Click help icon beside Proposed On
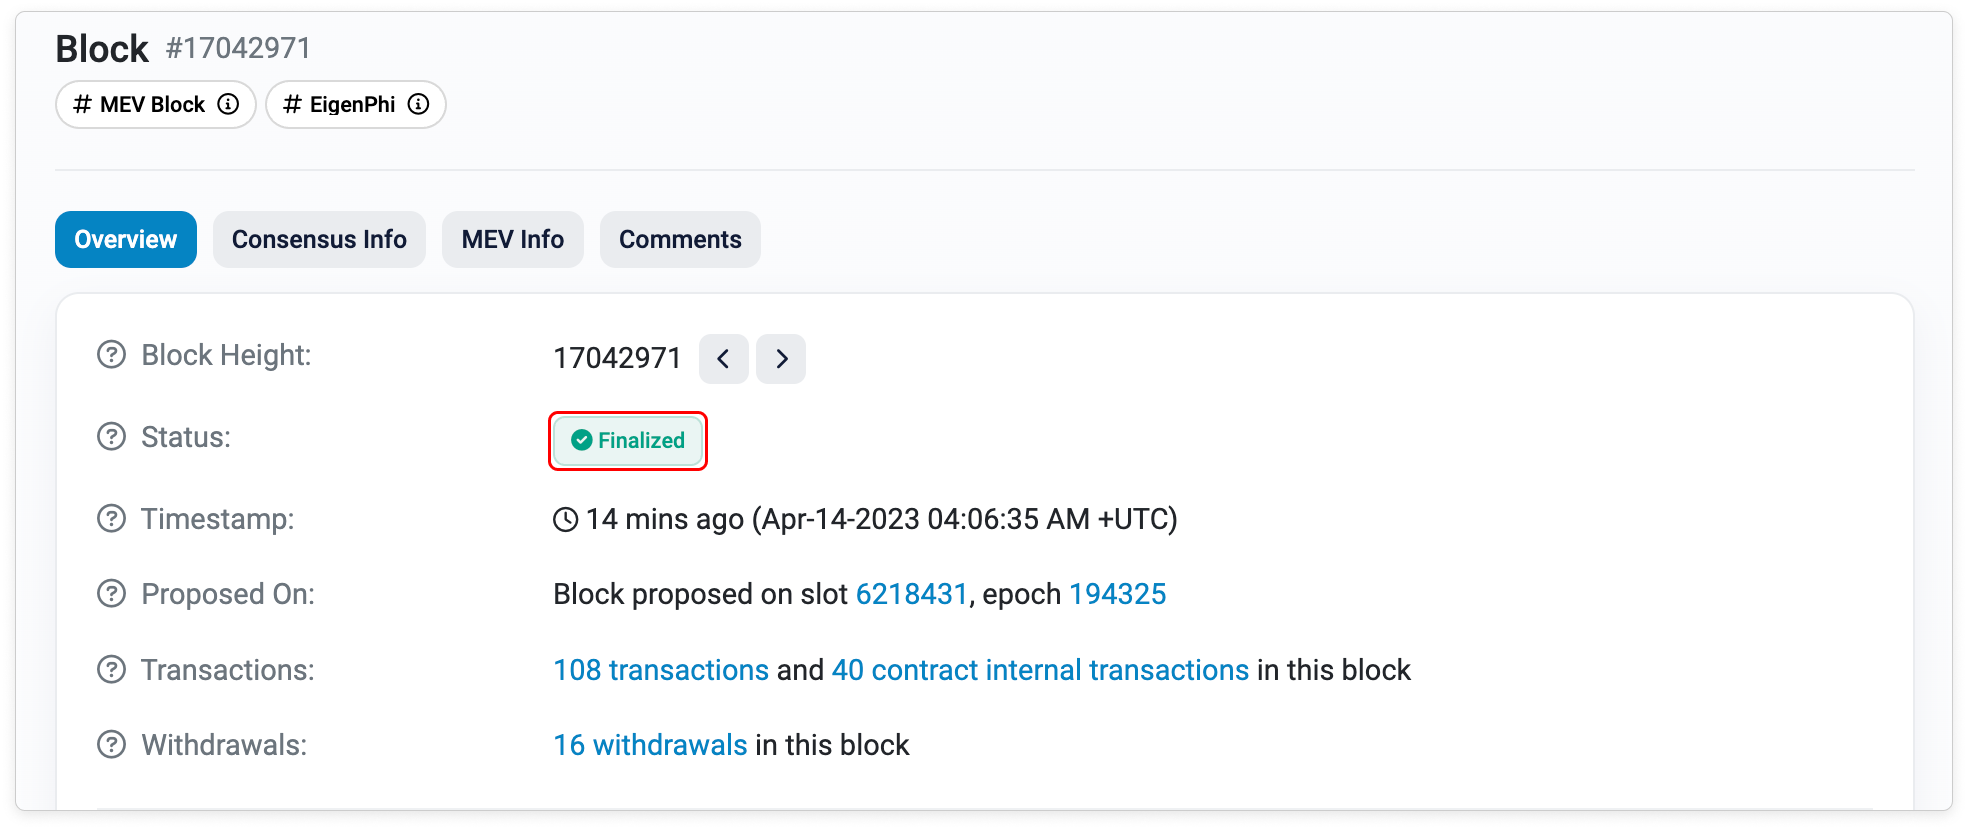This screenshot has height=830, width=1968. (111, 594)
